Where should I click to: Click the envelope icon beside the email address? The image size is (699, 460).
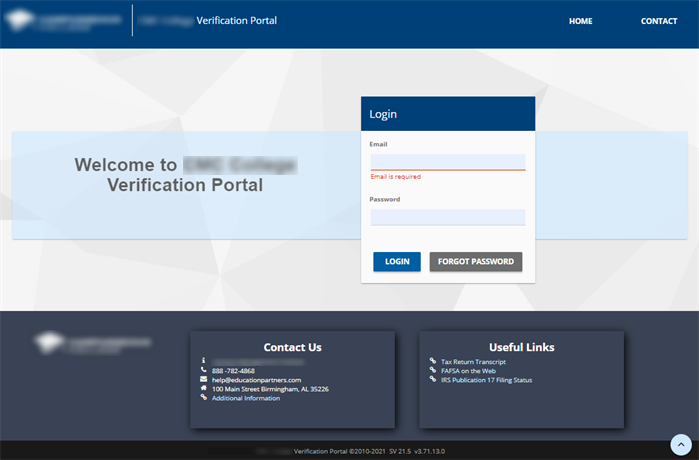(203, 380)
